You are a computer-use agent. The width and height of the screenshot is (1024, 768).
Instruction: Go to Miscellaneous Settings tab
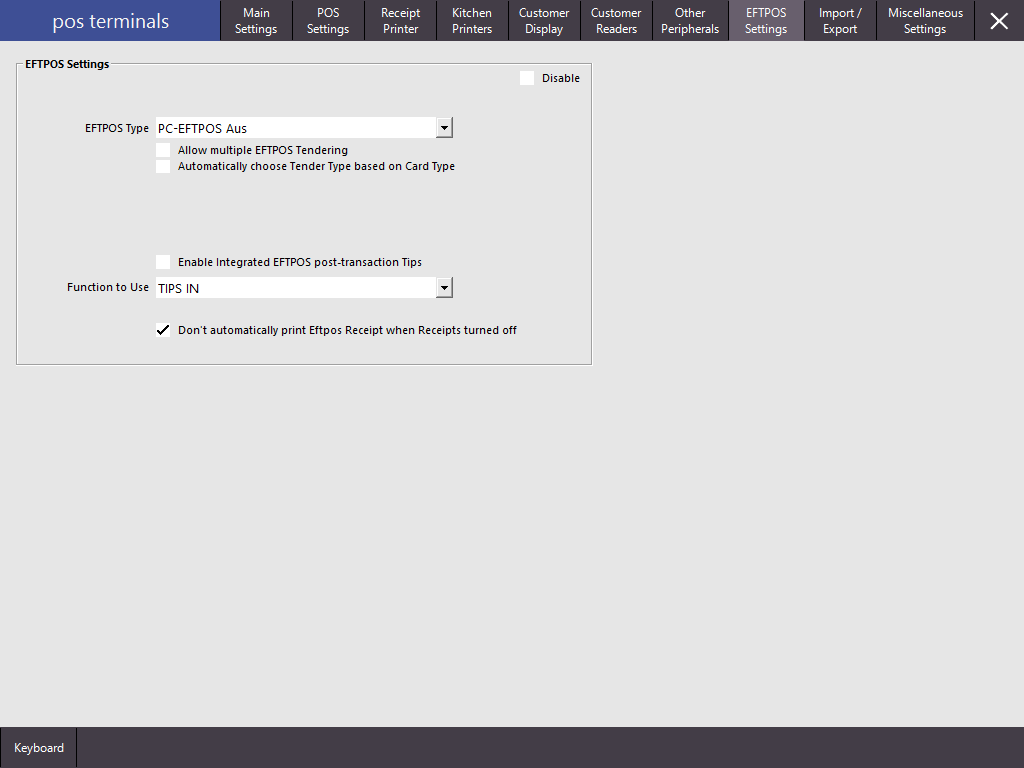pos(925,21)
